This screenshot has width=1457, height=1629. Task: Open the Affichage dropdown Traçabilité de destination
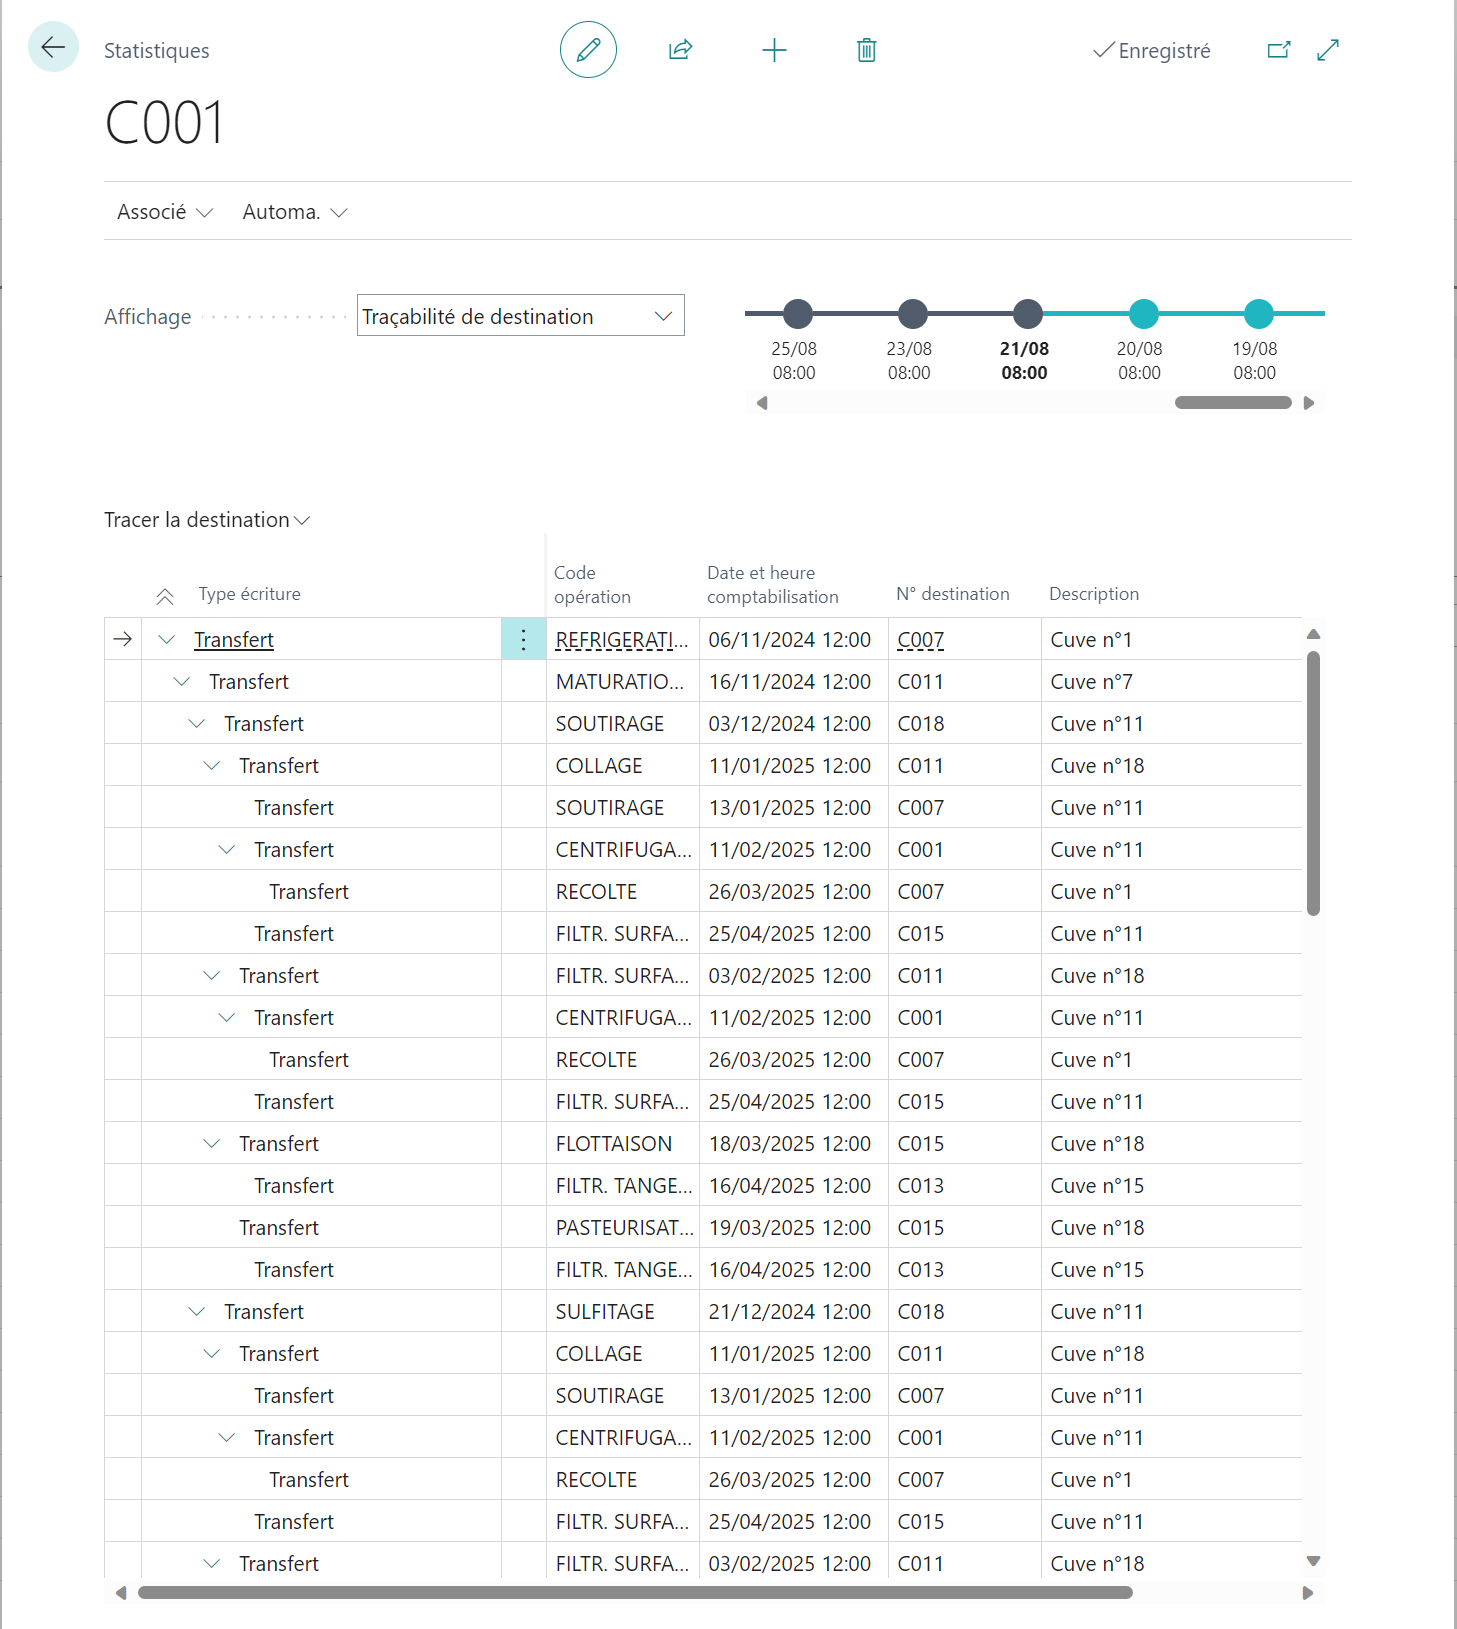tap(520, 316)
